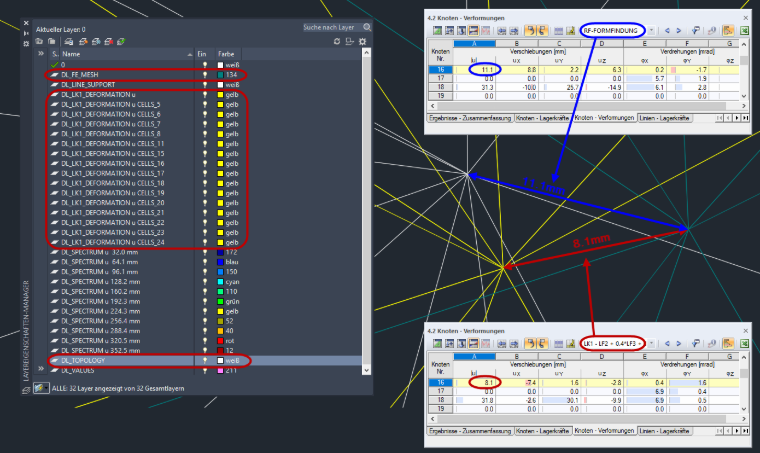Click the set current layer icon with green check
This screenshot has width=760, height=453.
[x=121, y=42]
